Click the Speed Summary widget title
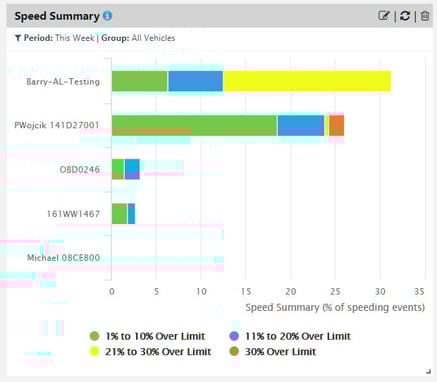 tap(57, 16)
